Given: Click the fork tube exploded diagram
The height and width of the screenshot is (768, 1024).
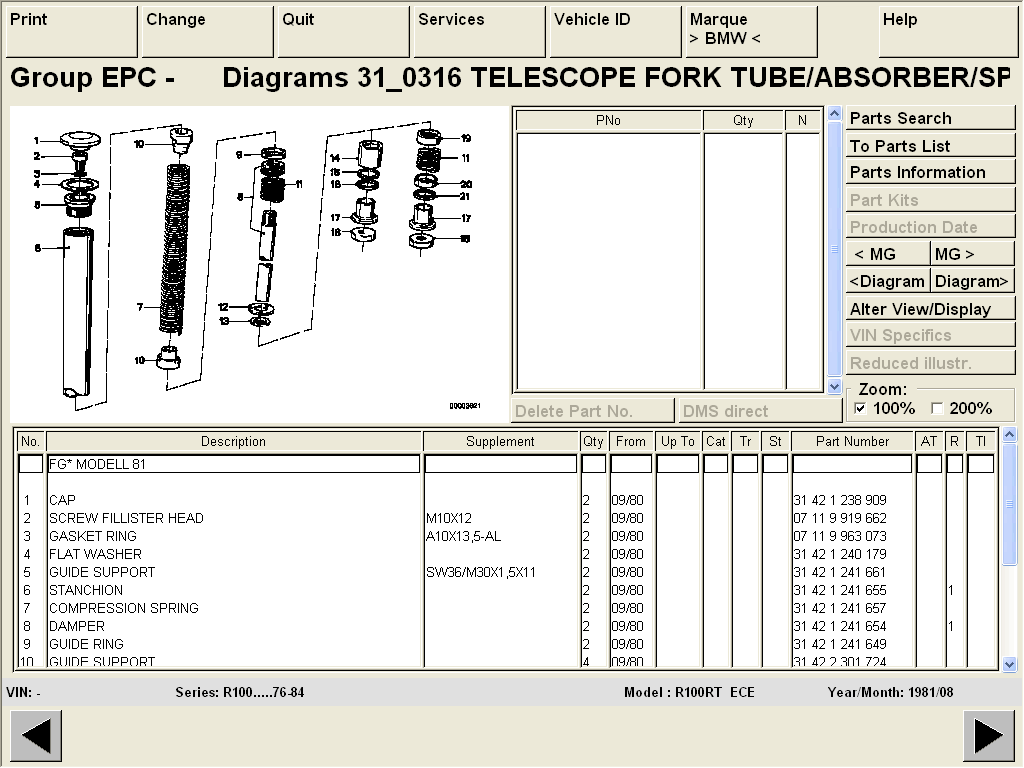Looking at the screenshot, I should tap(258, 264).
